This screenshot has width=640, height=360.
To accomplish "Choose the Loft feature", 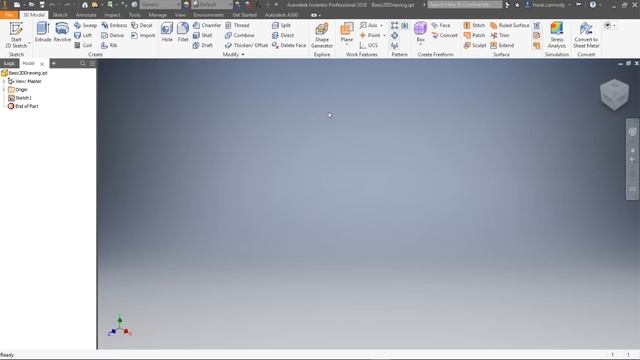I will pyautogui.click(x=83, y=36).
